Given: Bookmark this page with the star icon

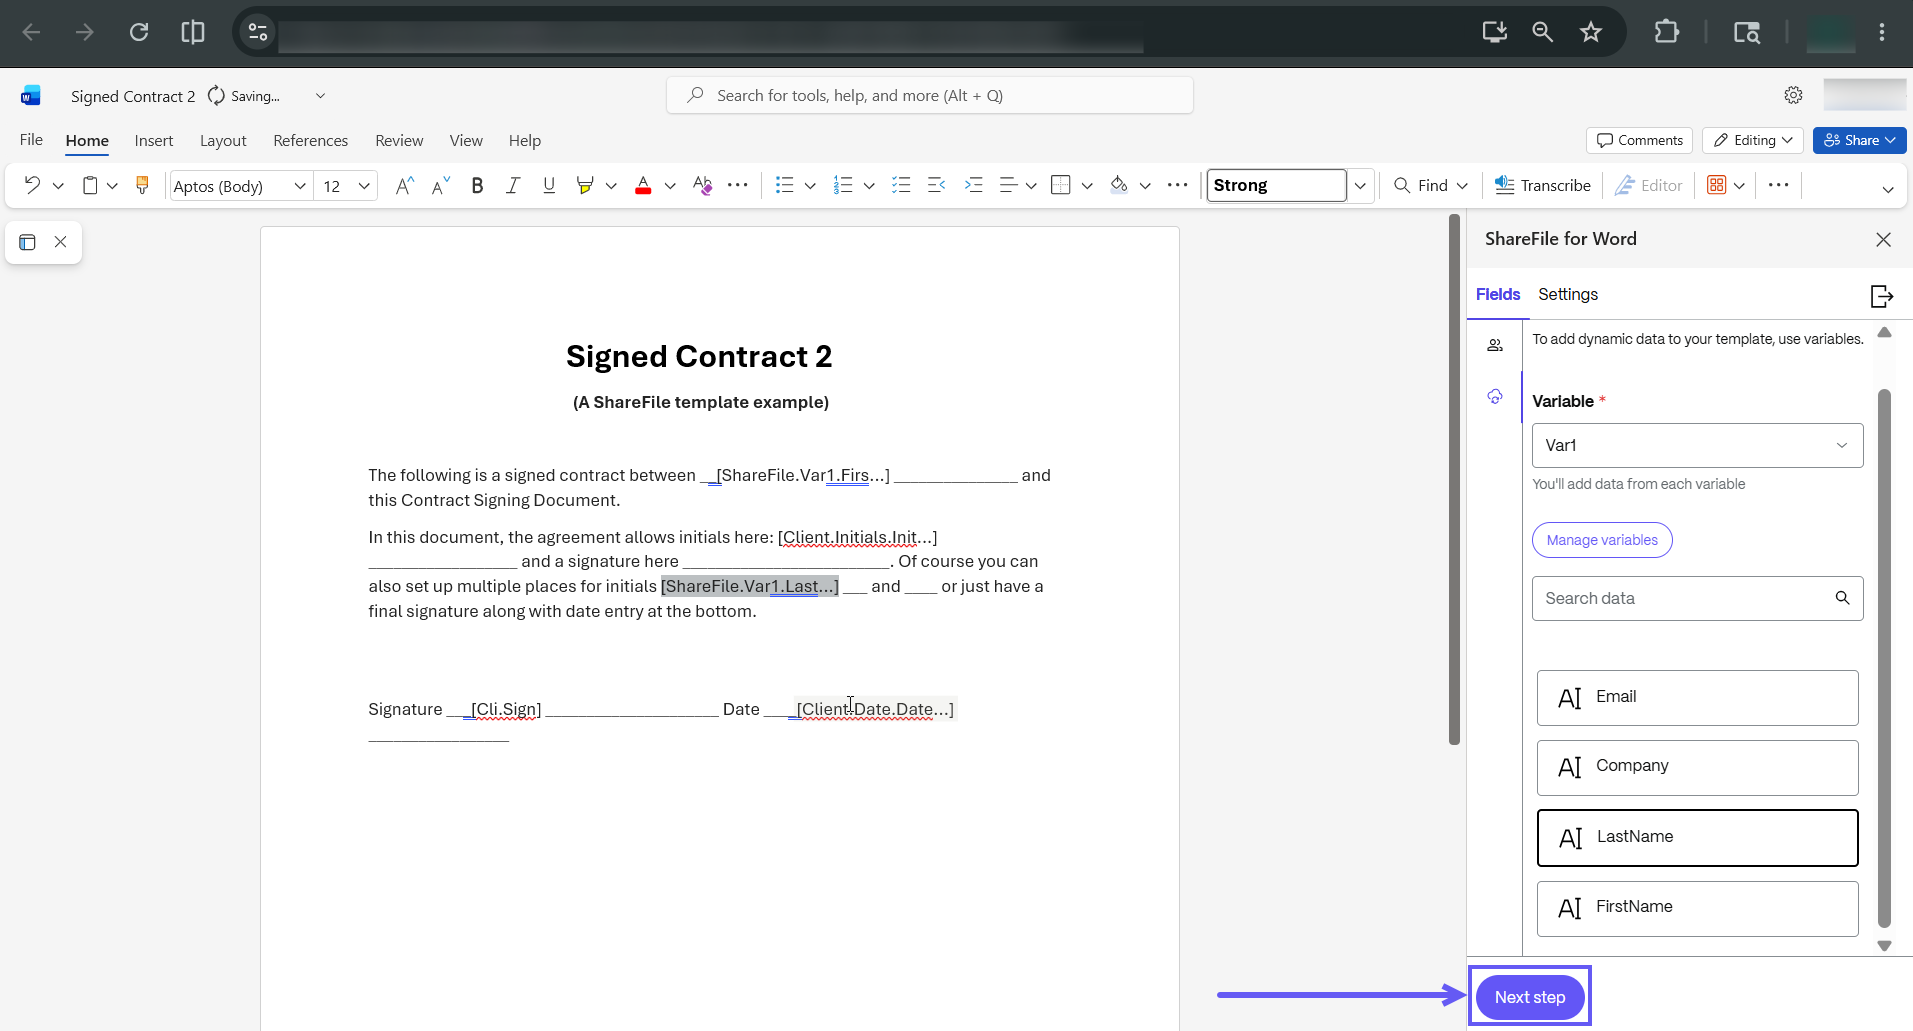Looking at the screenshot, I should pos(1590,32).
